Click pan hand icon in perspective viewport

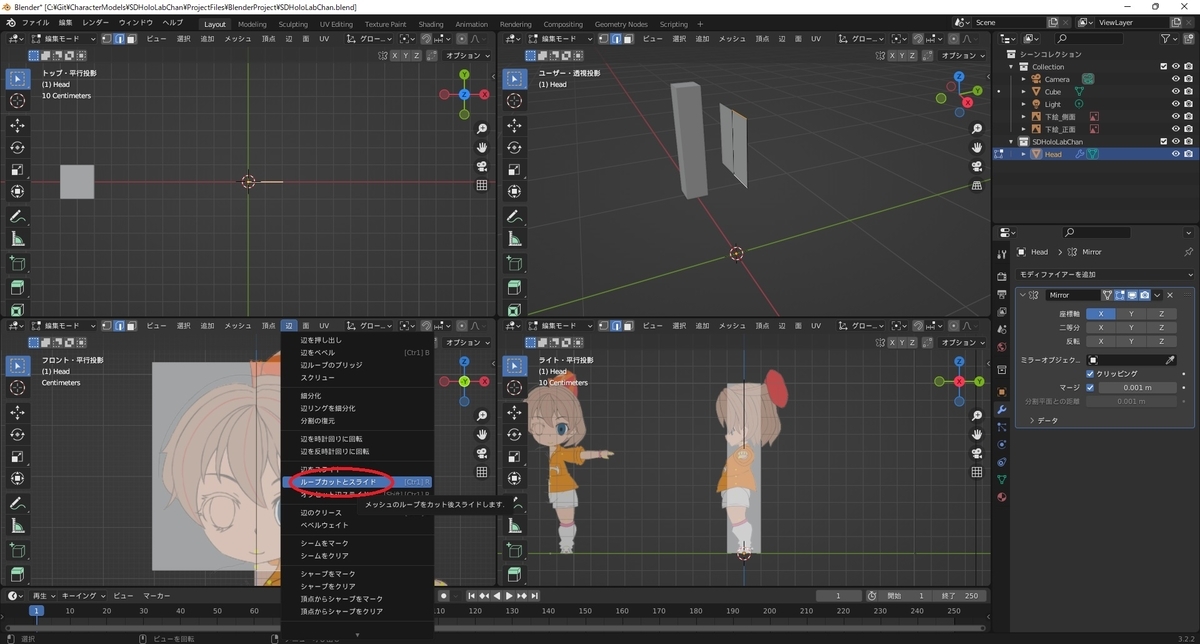point(977,148)
